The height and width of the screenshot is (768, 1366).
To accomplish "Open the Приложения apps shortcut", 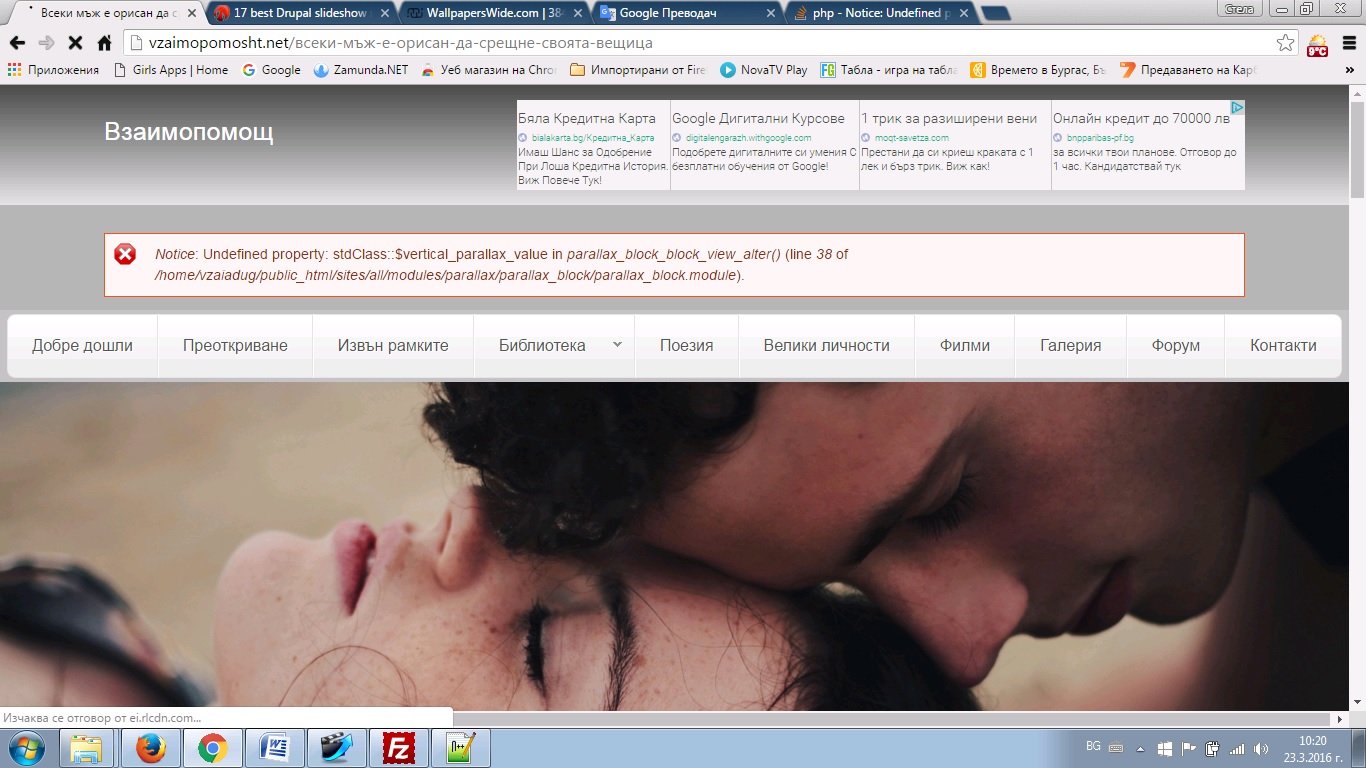I will (x=54, y=70).
